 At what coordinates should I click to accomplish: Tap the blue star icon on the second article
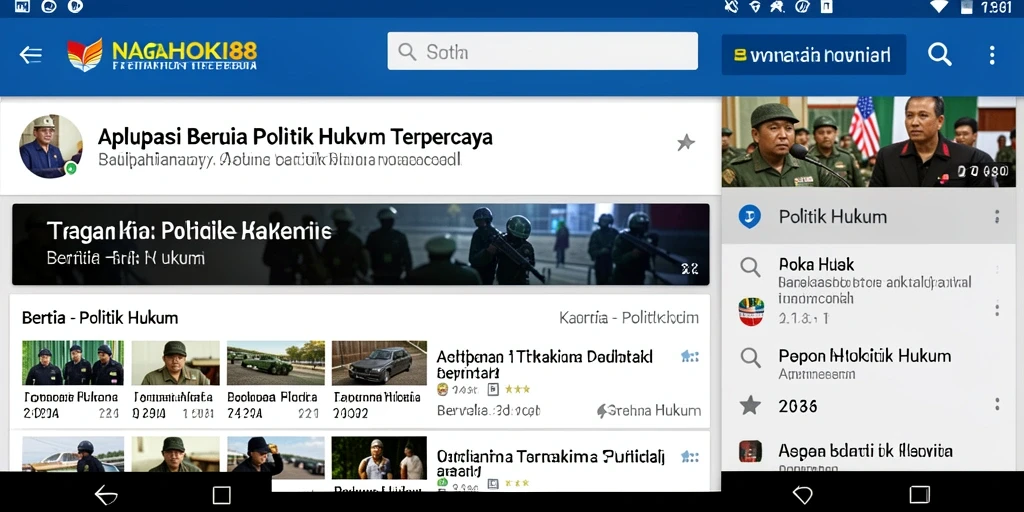[689, 456]
